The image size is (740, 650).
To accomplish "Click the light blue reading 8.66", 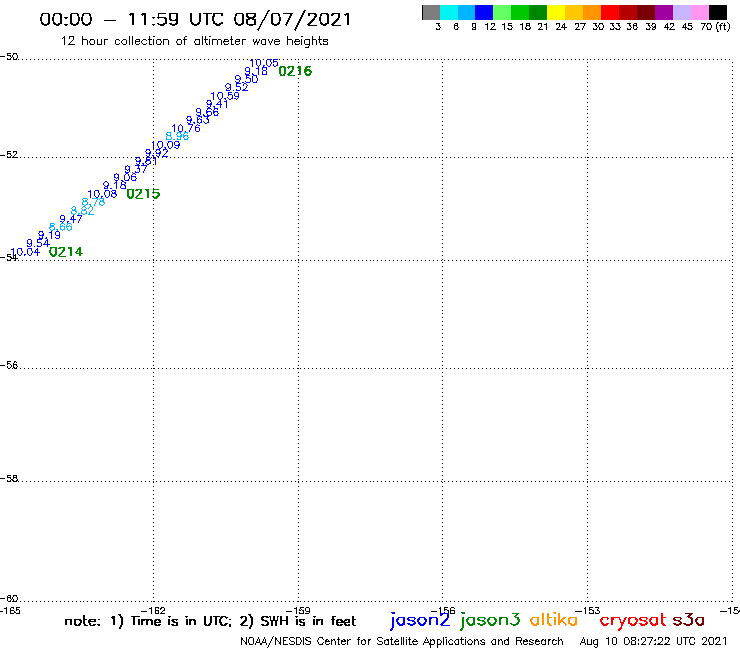I will tap(61, 228).
